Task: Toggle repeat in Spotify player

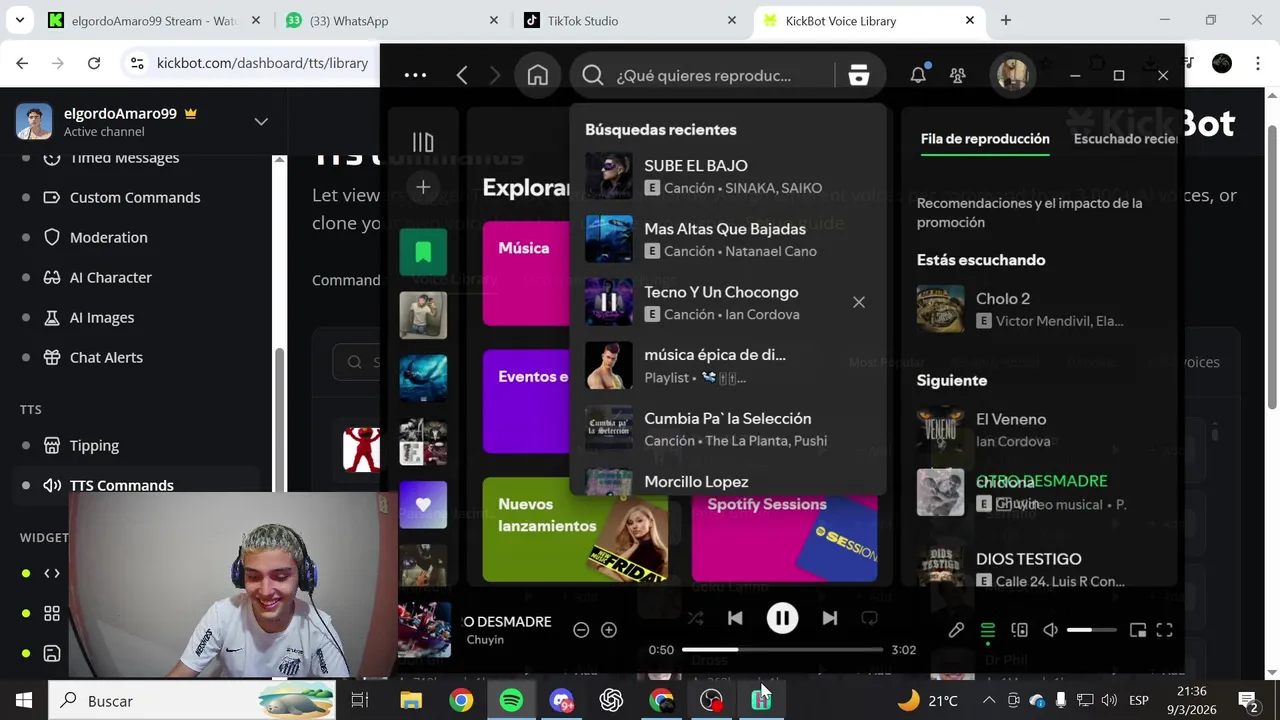Action: [869, 618]
